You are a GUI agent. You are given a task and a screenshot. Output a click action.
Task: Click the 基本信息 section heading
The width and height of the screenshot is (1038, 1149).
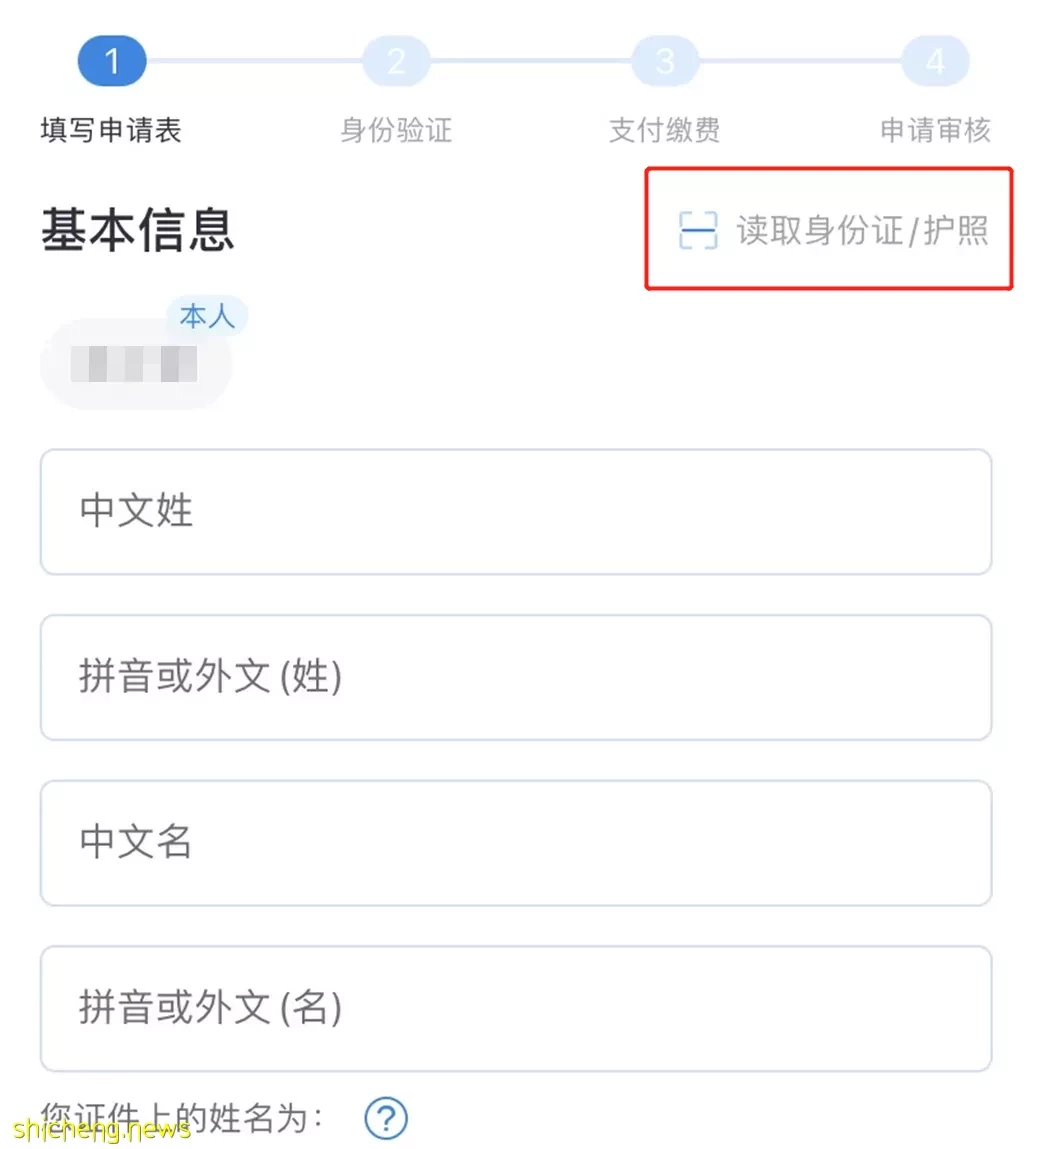point(138,229)
